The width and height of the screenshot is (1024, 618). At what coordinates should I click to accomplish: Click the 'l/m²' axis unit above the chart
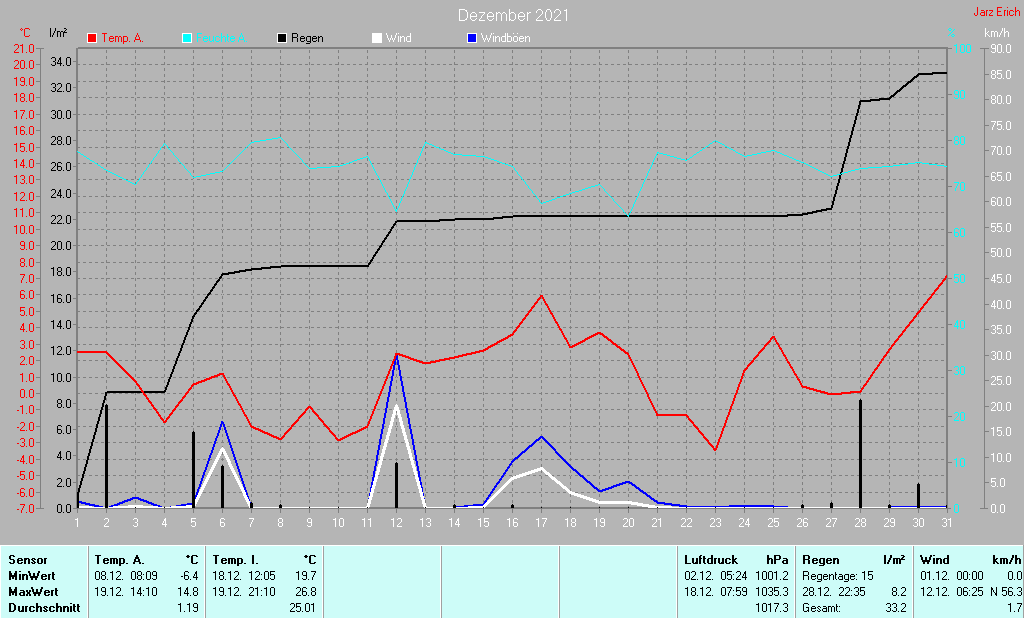point(58,33)
